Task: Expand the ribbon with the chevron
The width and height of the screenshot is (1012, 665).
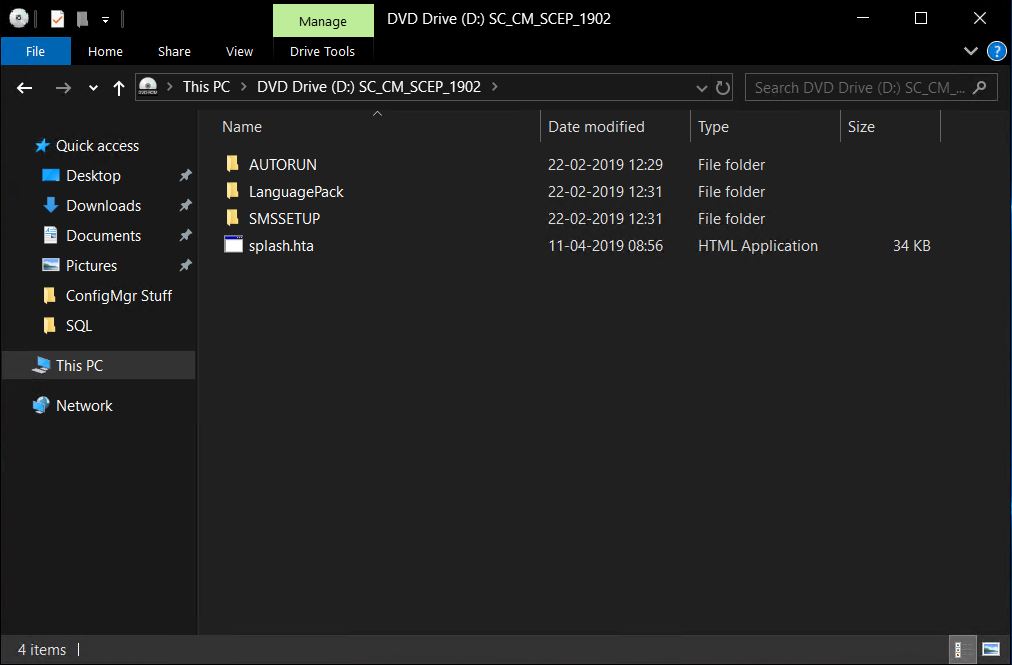Action: point(970,51)
